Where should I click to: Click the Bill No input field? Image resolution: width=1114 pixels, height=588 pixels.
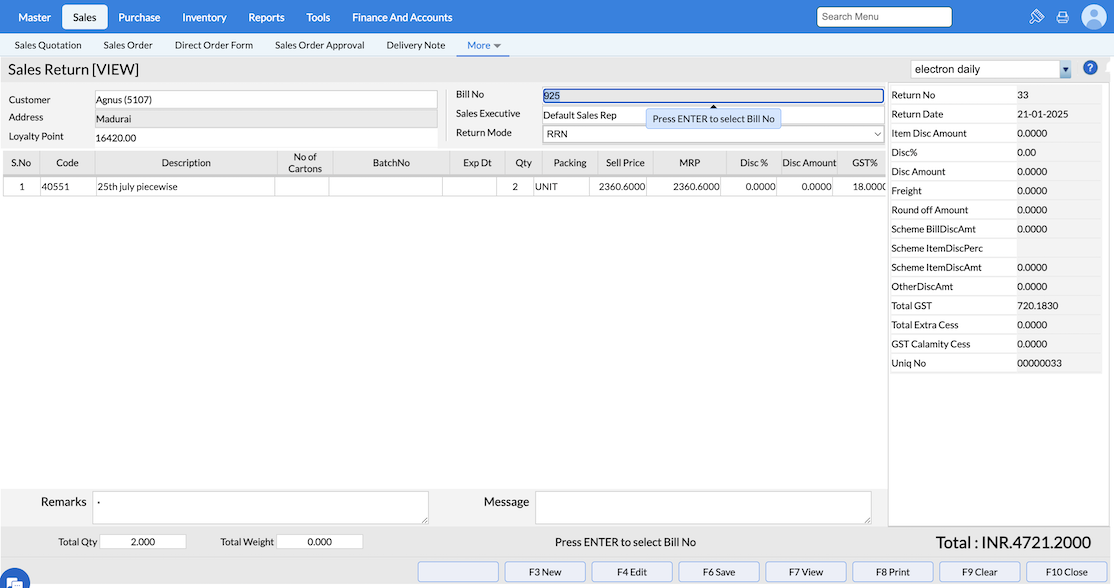tap(713, 96)
